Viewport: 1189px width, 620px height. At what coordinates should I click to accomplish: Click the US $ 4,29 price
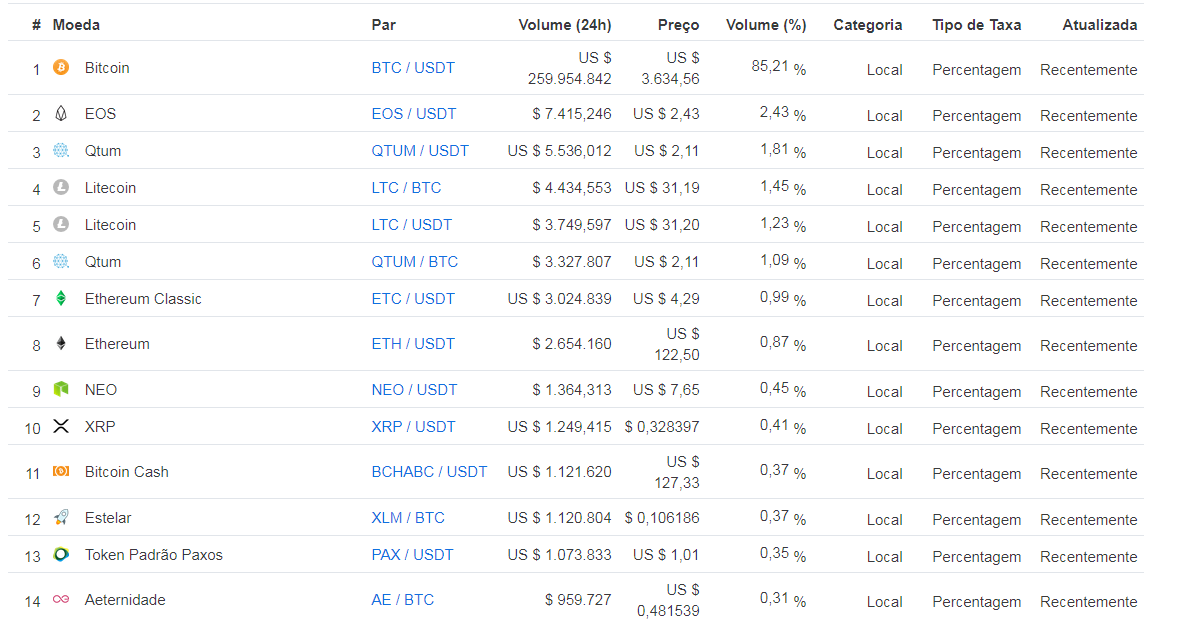pos(667,299)
